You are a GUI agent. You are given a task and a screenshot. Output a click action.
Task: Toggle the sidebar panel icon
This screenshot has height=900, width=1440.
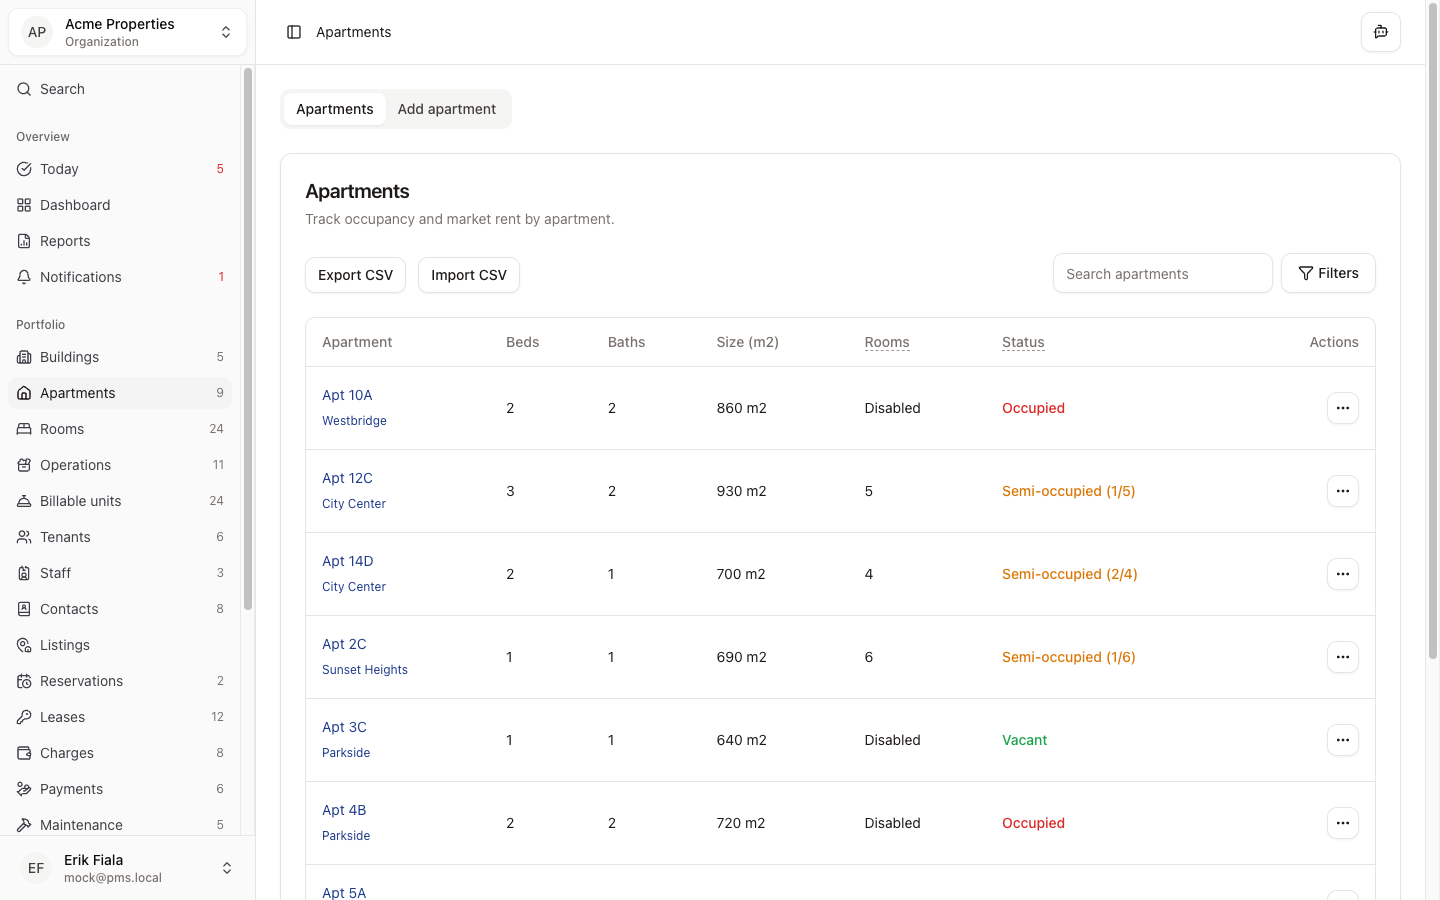click(x=294, y=32)
